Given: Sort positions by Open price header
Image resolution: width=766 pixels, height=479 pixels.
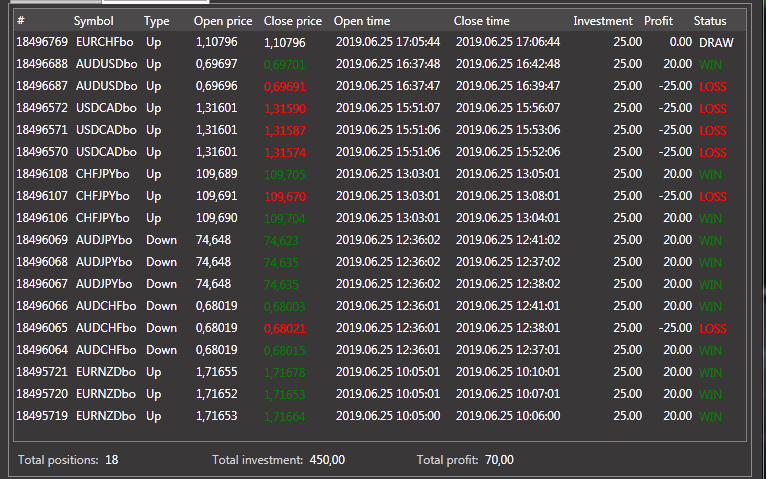Looking at the screenshot, I should coord(223,21).
